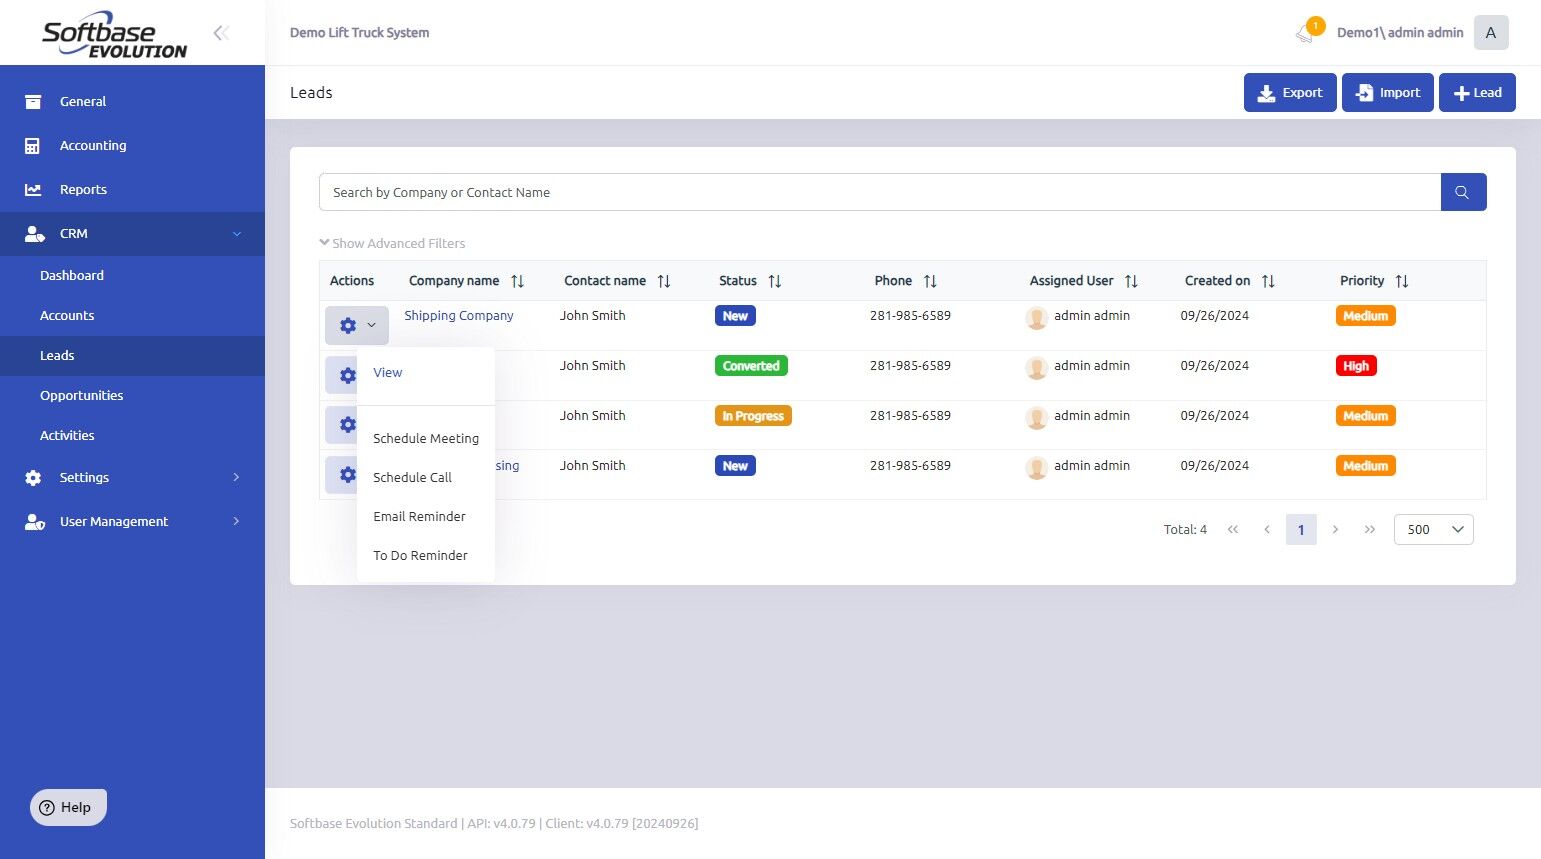This screenshot has height=859, width=1541.
Task: Expand the Settings sidebar menu
Action: tap(132, 477)
